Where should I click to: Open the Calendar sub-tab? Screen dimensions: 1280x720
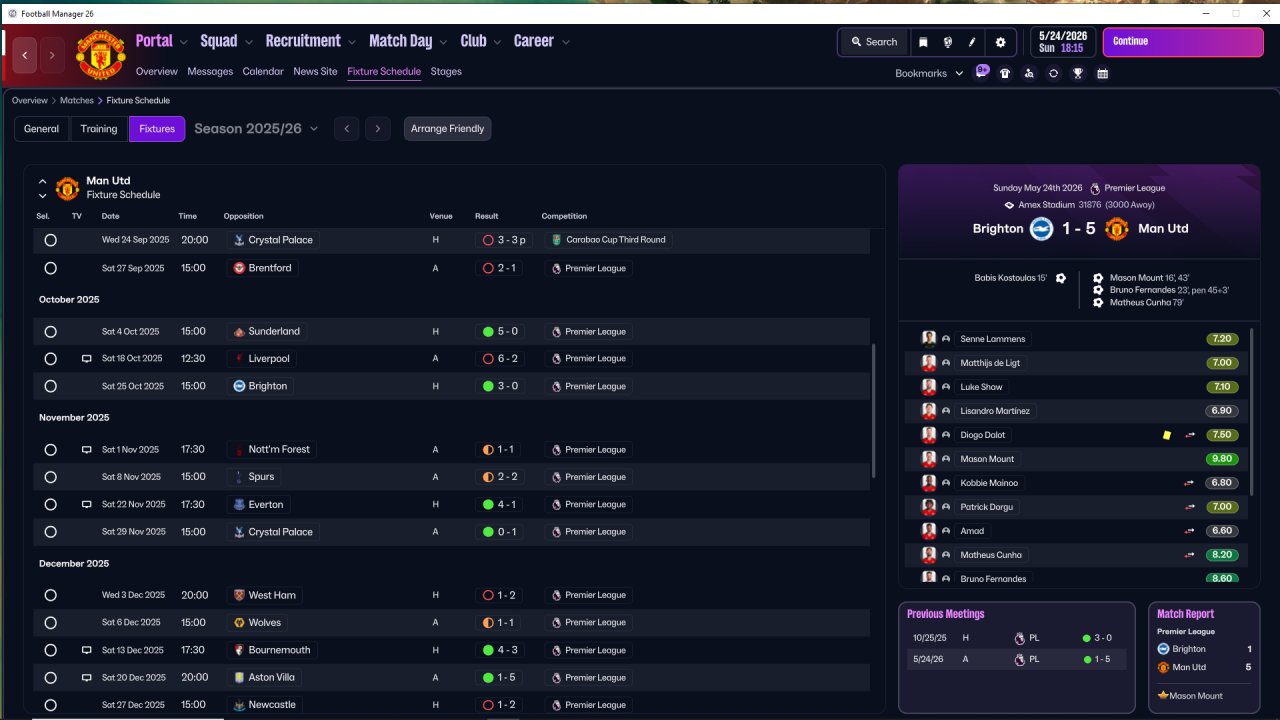tap(263, 72)
